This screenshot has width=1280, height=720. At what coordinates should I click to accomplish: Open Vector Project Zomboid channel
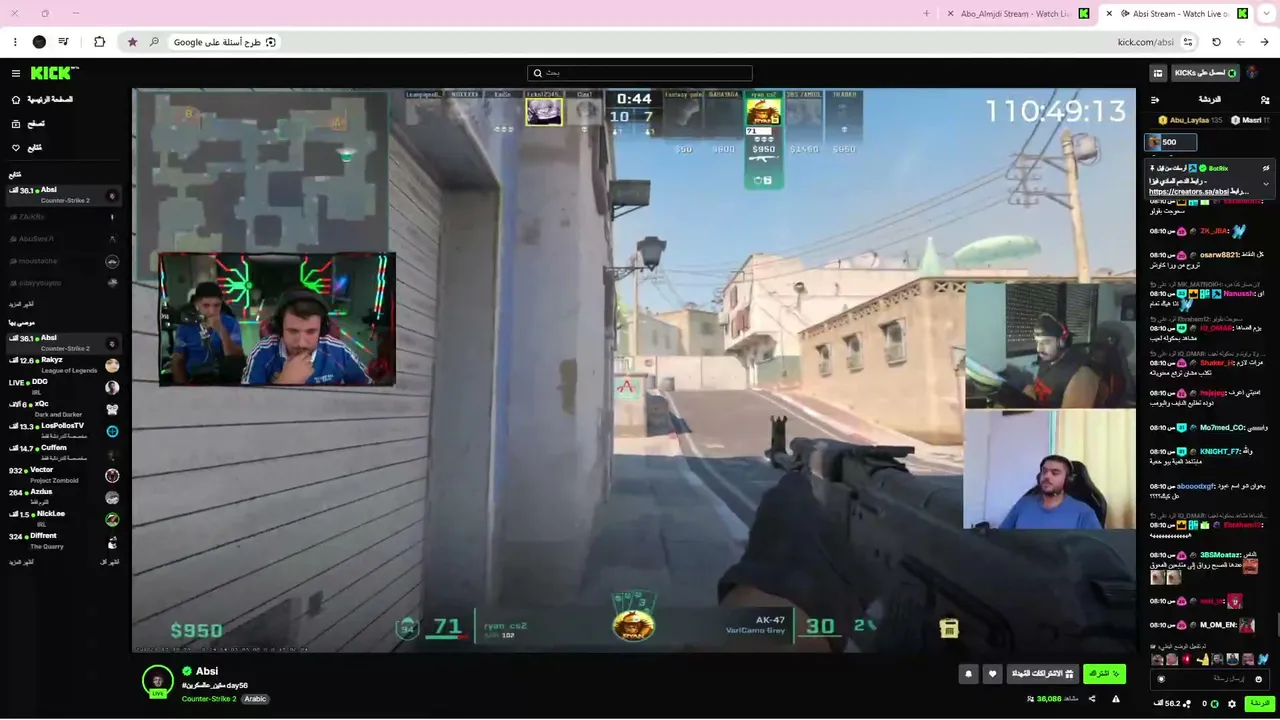click(x=64, y=475)
